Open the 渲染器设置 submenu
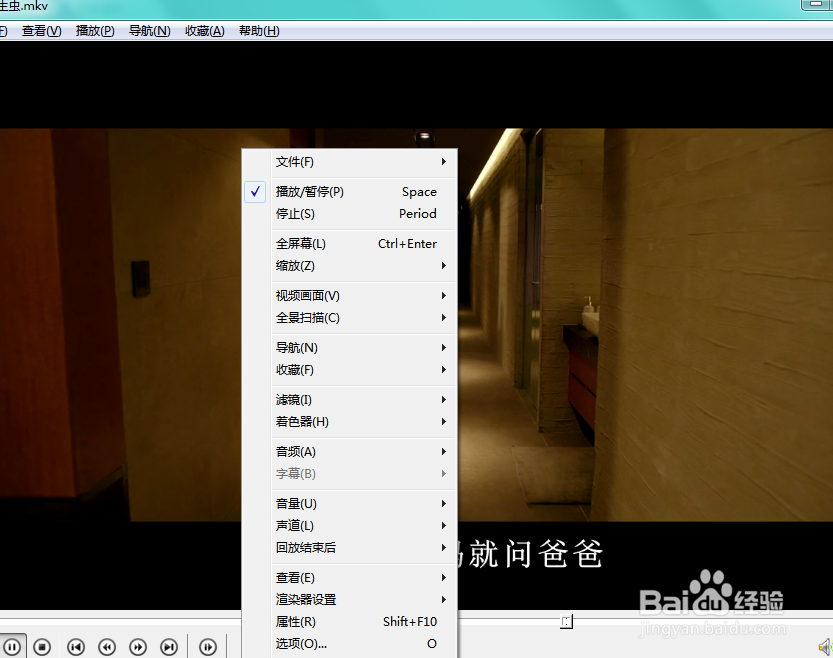833x658 pixels. pos(351,600)
